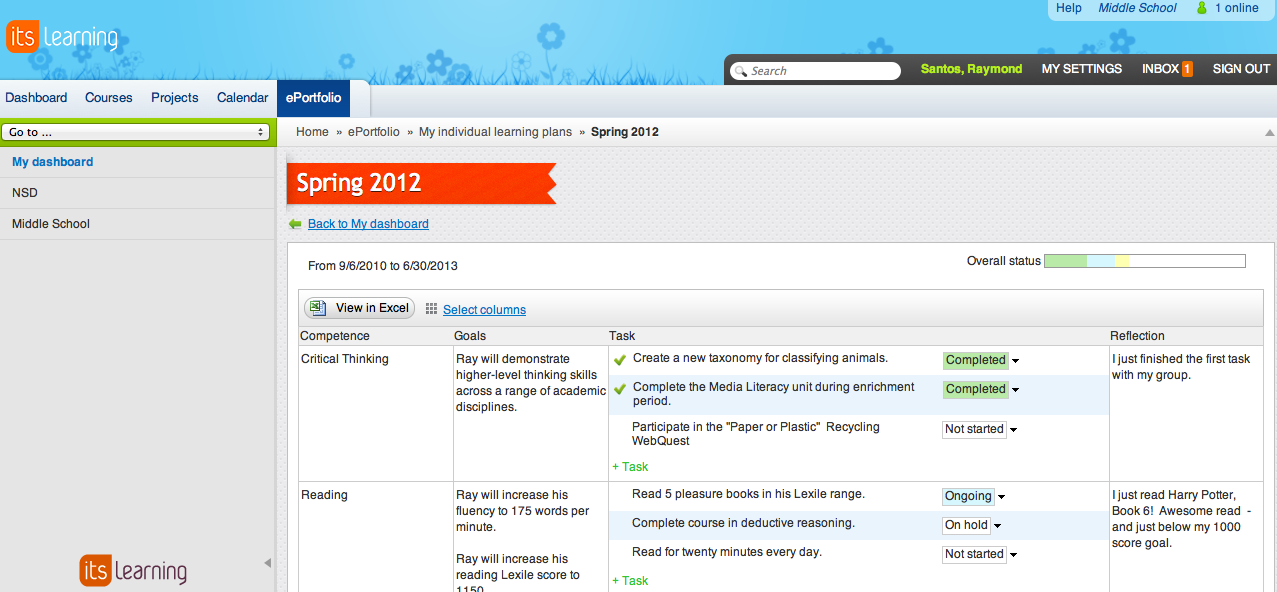This screenshot has height=592, width=1277.
Task: Open MY SETTINGS menu
Action: pos(1082,69)
